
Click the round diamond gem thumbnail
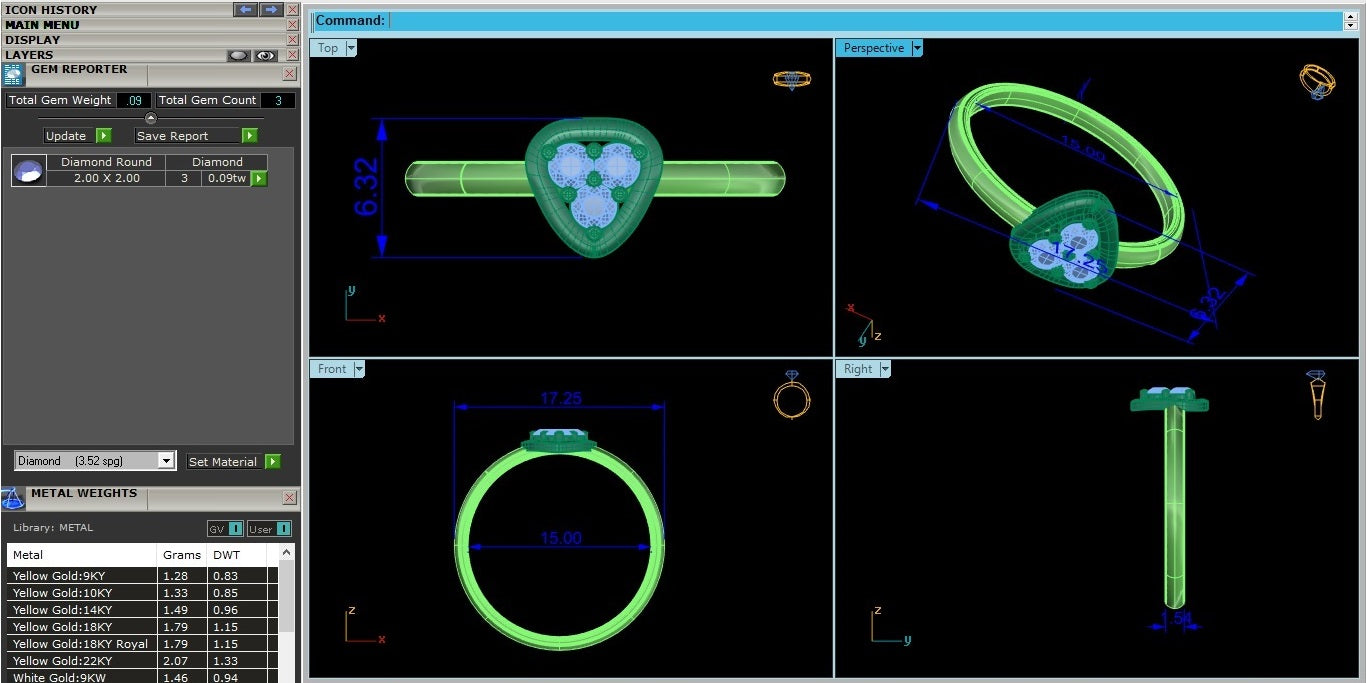28,171
